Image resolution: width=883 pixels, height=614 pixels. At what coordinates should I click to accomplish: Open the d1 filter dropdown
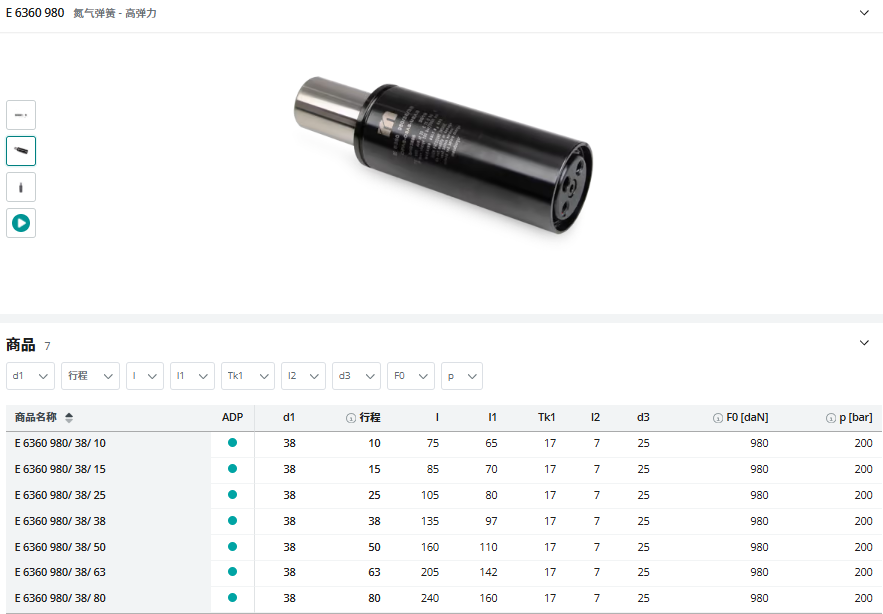pos(30,376)
